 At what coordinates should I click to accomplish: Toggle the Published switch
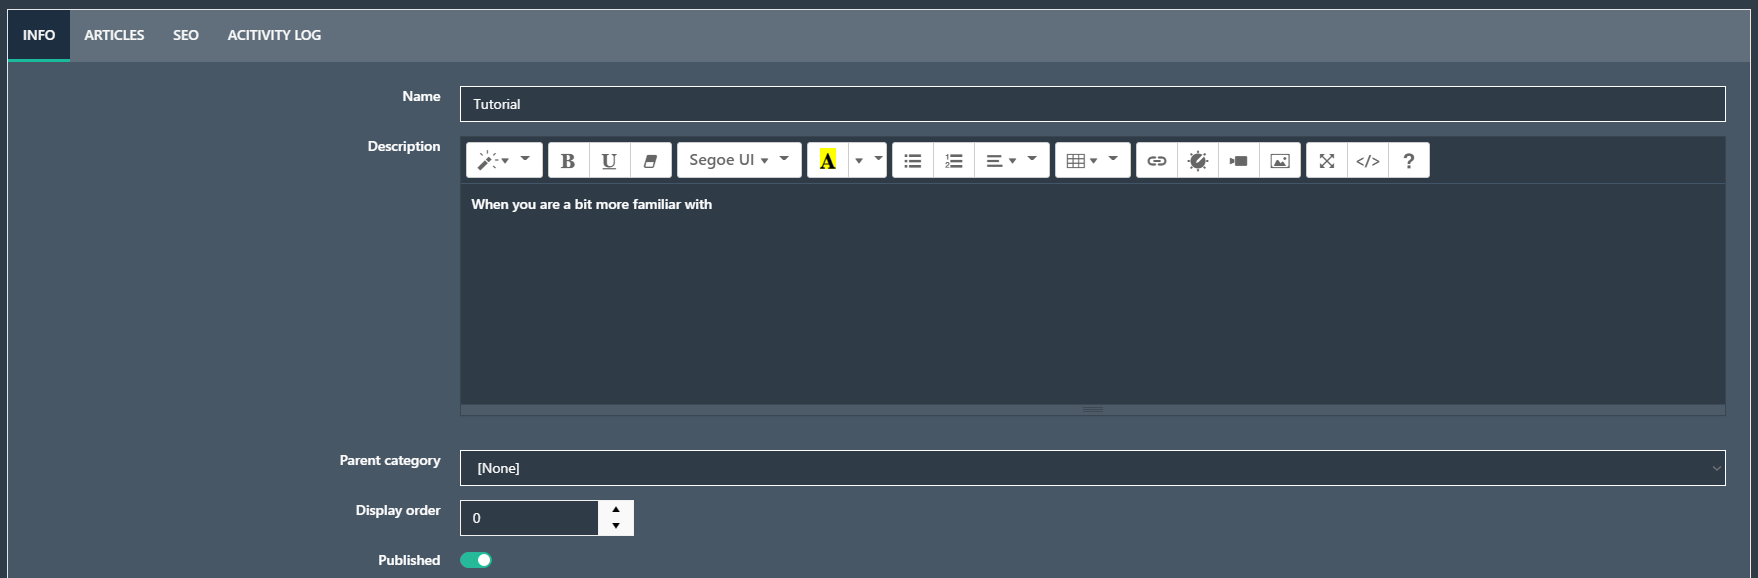click(476, 560)
